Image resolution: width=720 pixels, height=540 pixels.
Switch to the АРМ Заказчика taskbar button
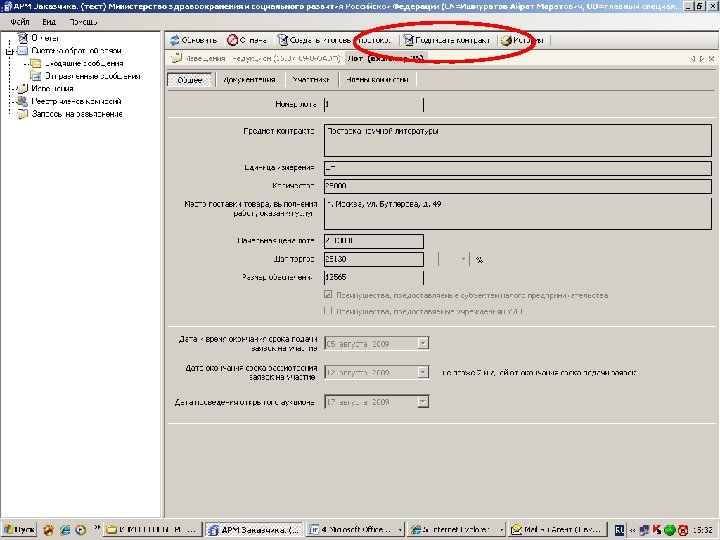[x=254, y=530]
